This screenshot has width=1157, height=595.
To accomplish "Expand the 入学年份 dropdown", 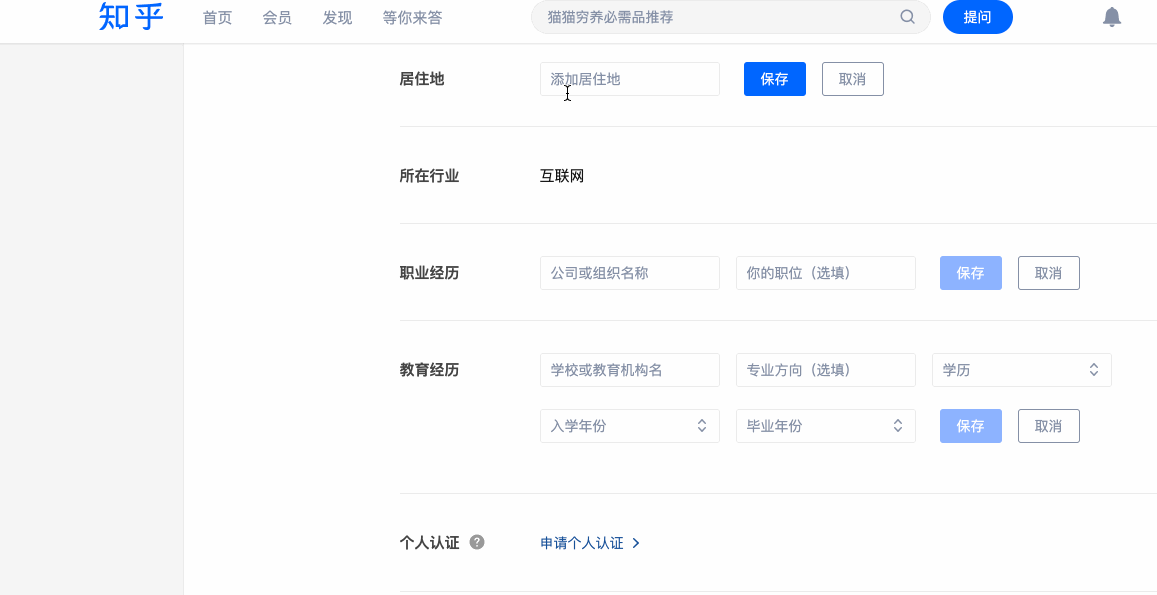I will point(629,426).
